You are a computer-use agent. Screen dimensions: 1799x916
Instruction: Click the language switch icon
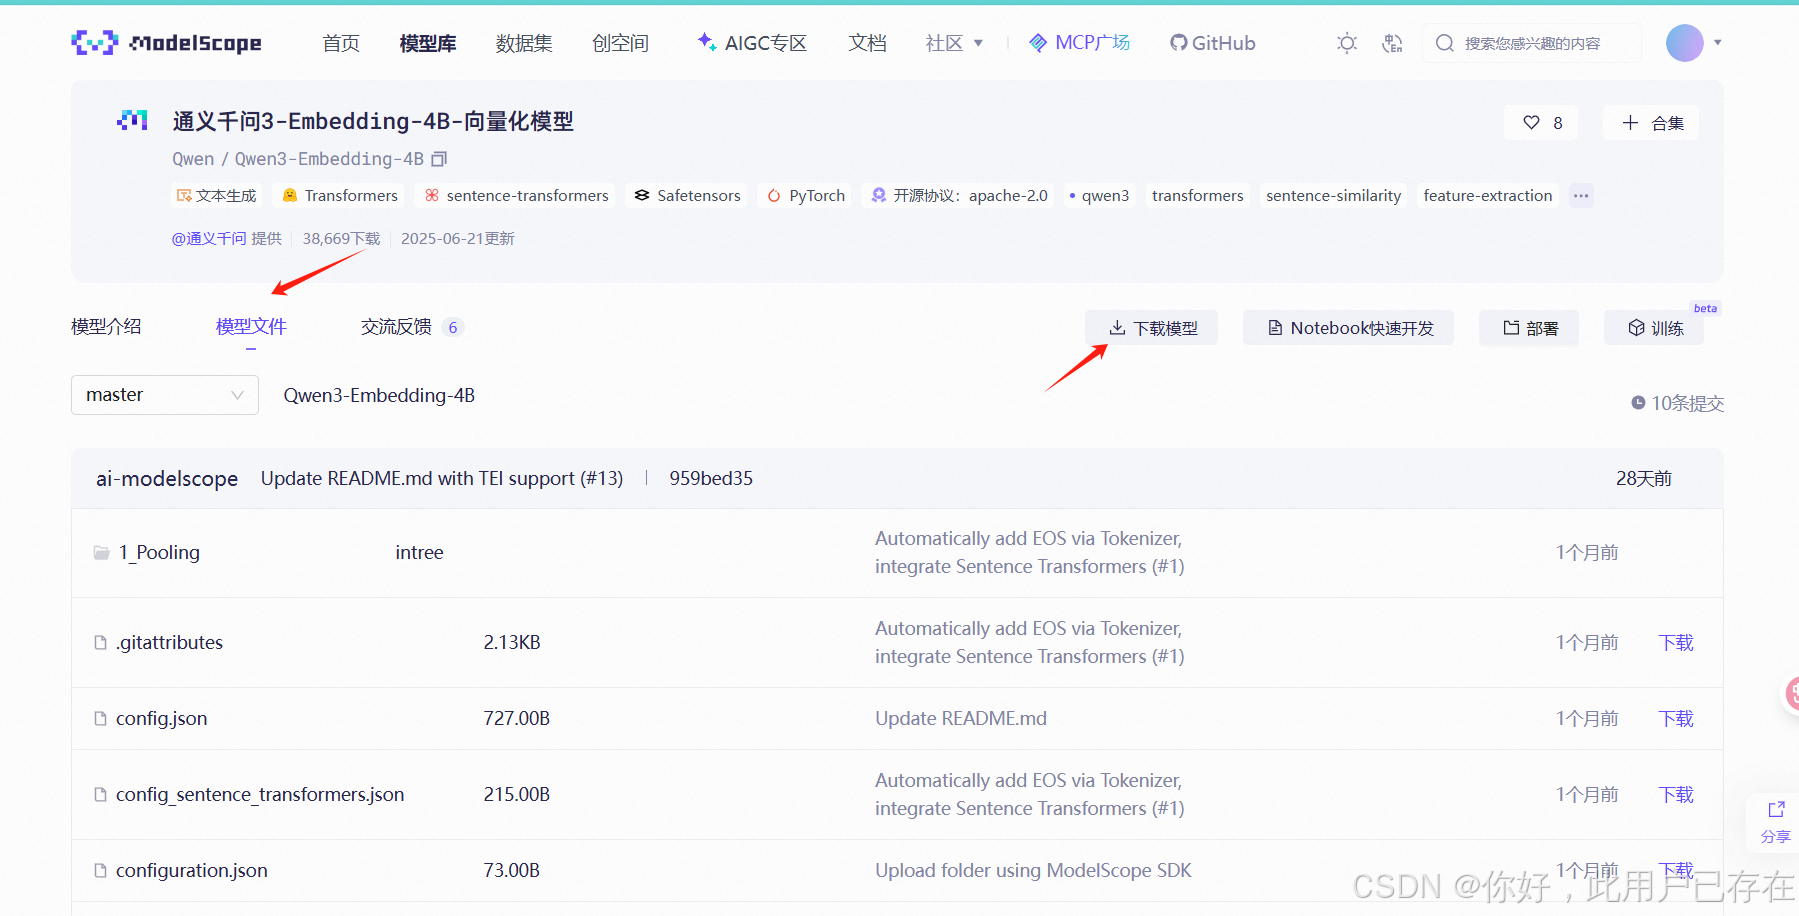[x=1392, y=43]
